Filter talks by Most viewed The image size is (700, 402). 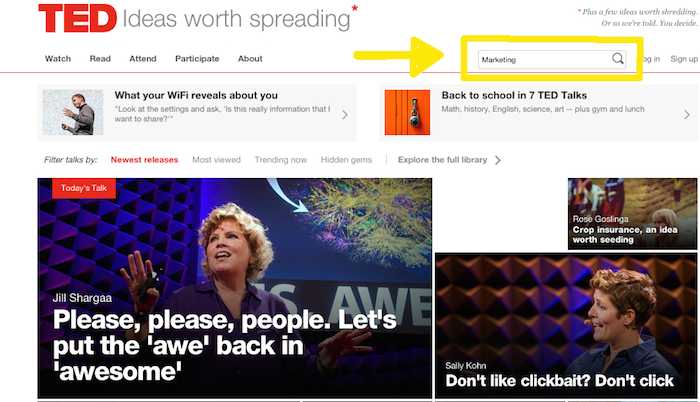coord(217,160)
